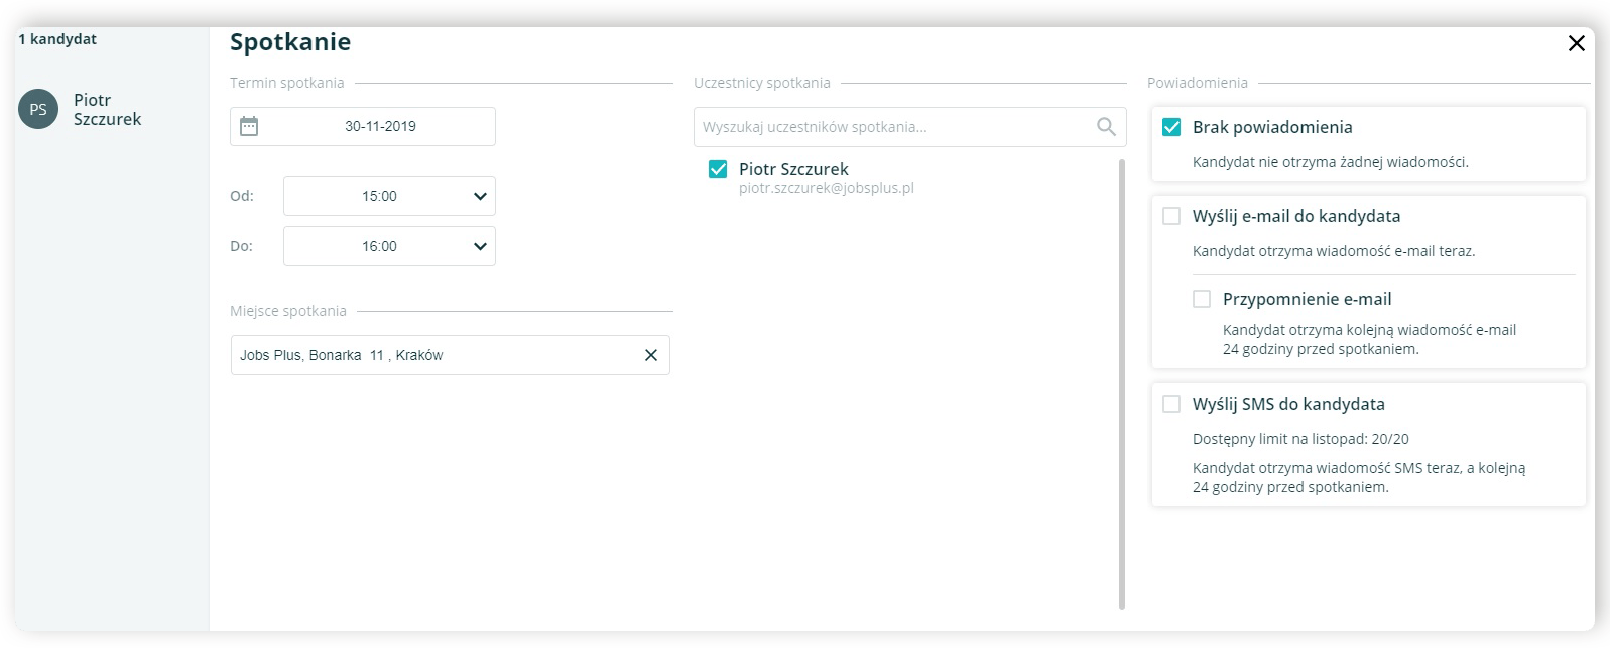Screen dimensions: 1610x648
Task: Select candidate Piotr Szczurek in sidebar
Action: tap(107, 109)
